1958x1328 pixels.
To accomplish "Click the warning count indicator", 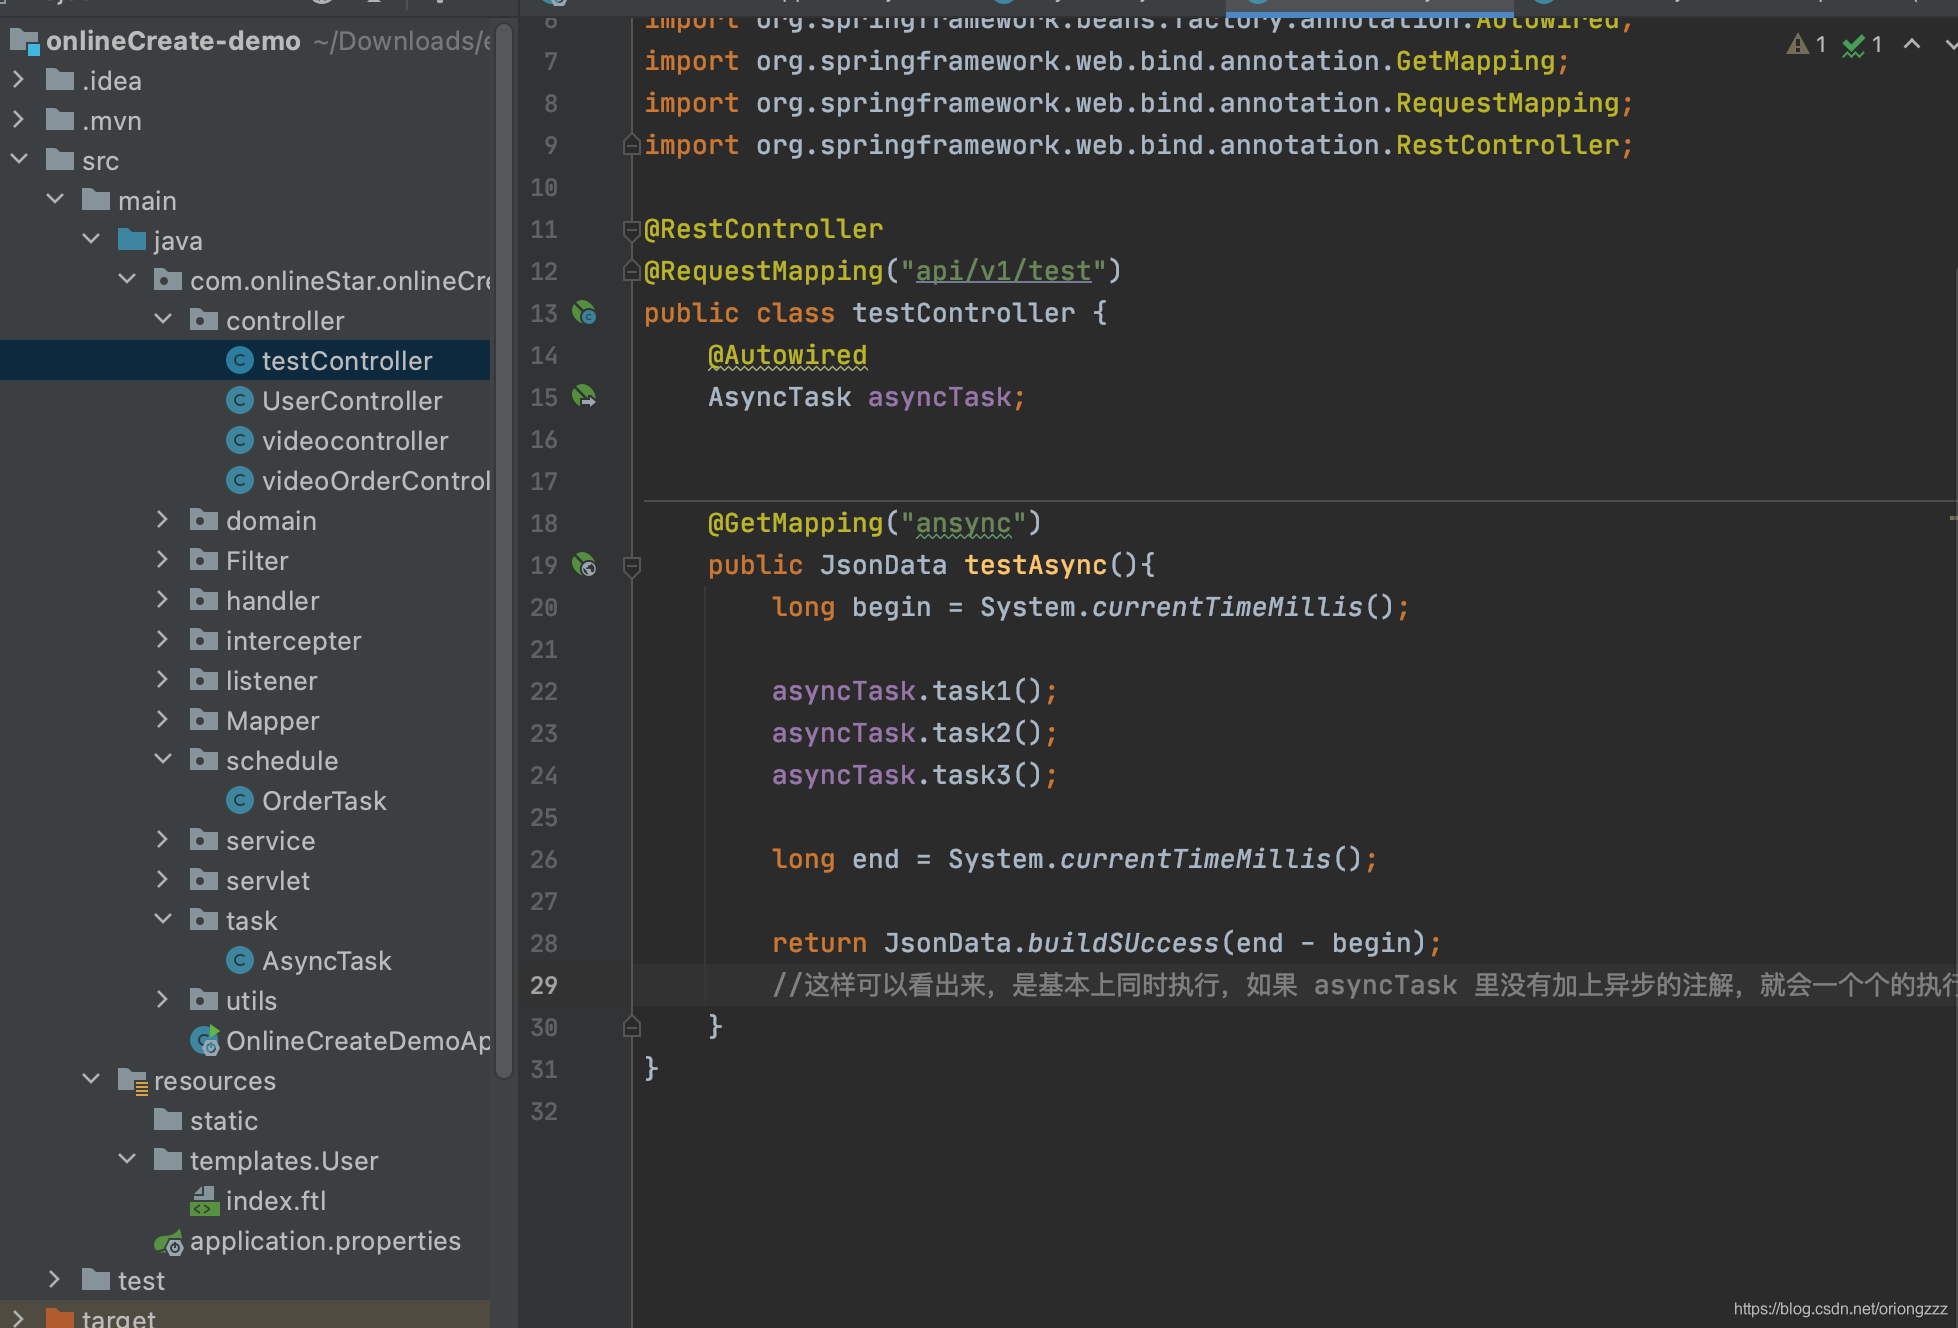I will [x=1808, y=44].
